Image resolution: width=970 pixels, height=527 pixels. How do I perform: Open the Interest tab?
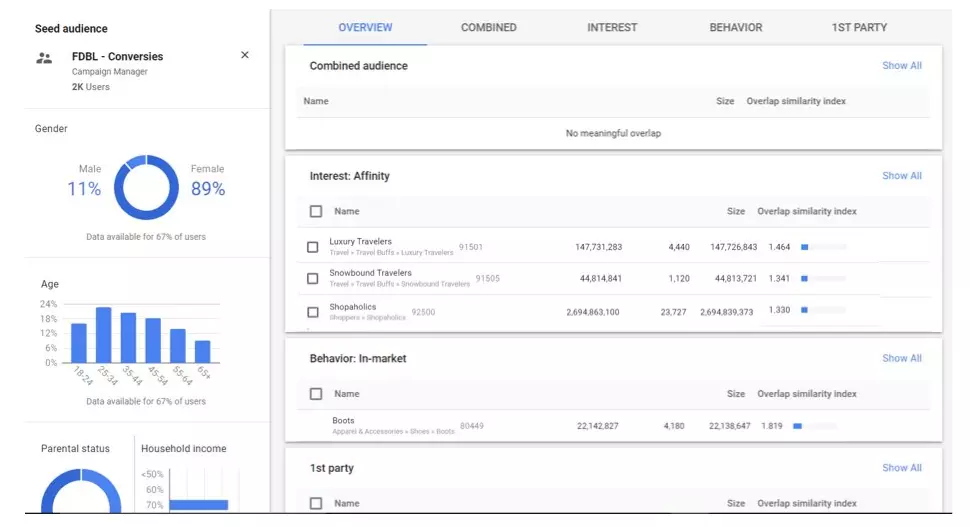(x=612, y=28)
